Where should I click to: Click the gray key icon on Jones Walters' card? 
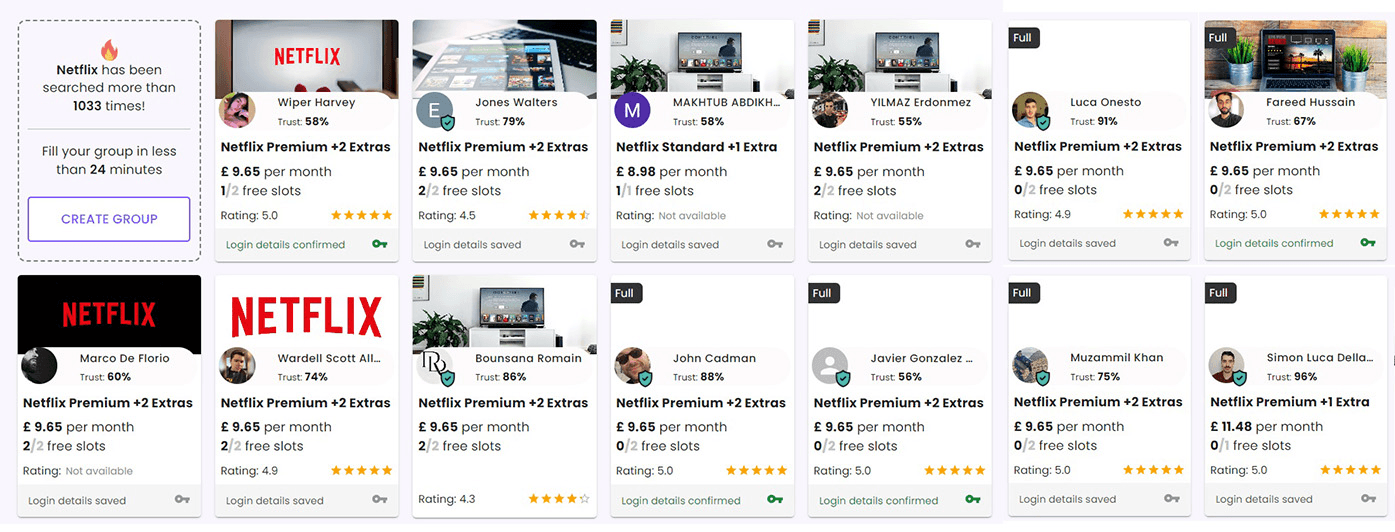(x=577, y=244)
